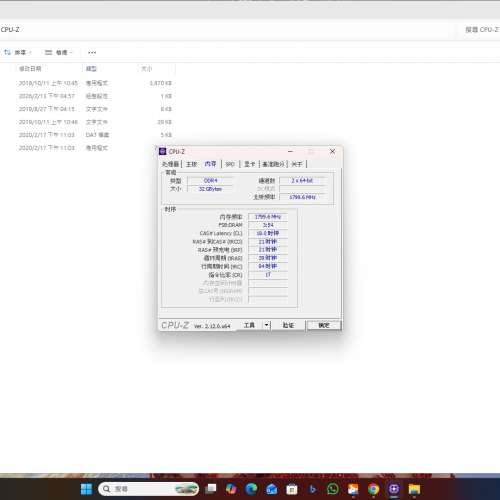Screen dimensions: 500x500
Task: Open Task View in the taskbar
Action: coord(211,489)
